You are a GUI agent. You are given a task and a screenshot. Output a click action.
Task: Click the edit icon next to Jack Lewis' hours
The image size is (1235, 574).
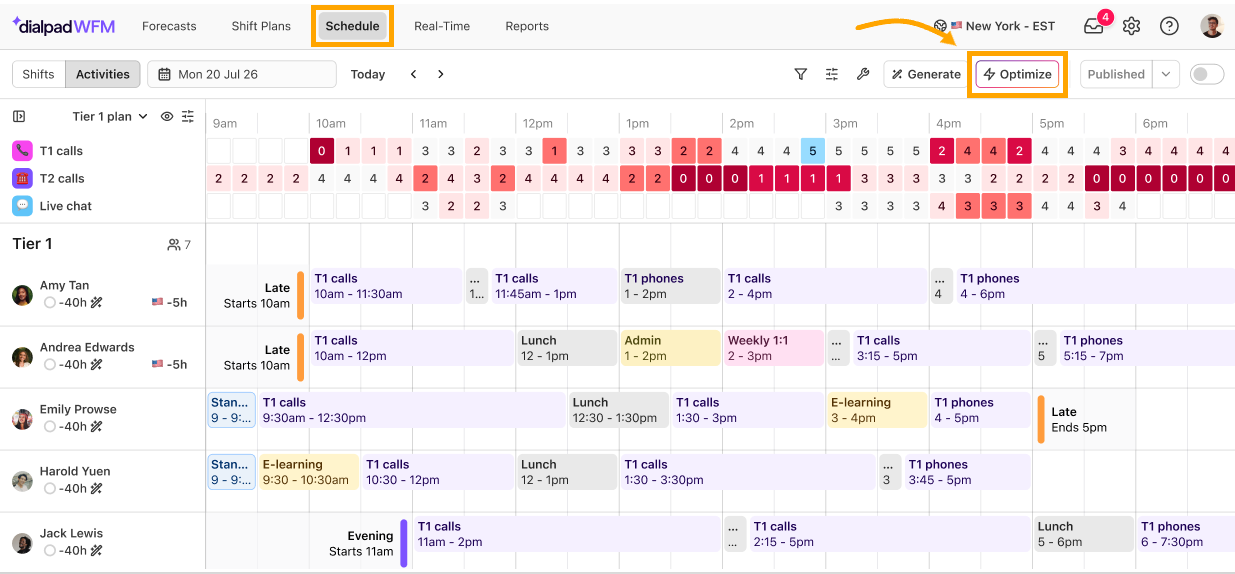click(97, 550)
